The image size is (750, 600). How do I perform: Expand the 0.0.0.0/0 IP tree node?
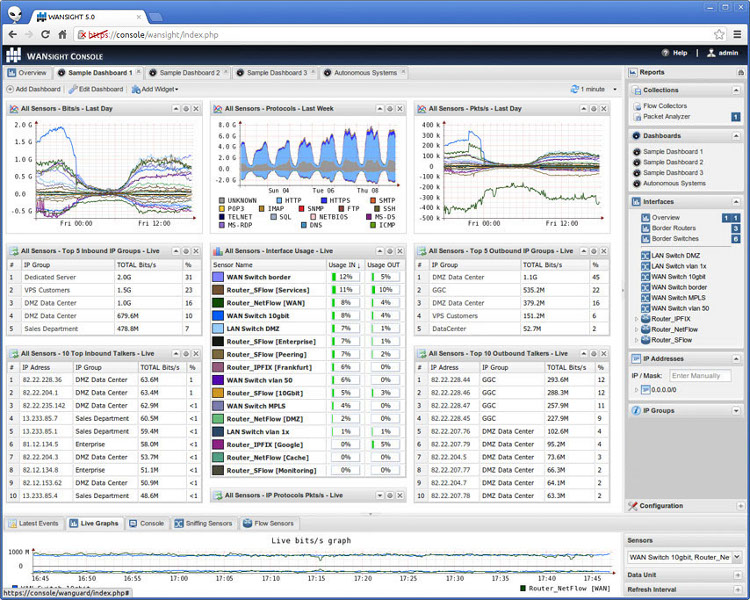(636, 390)
